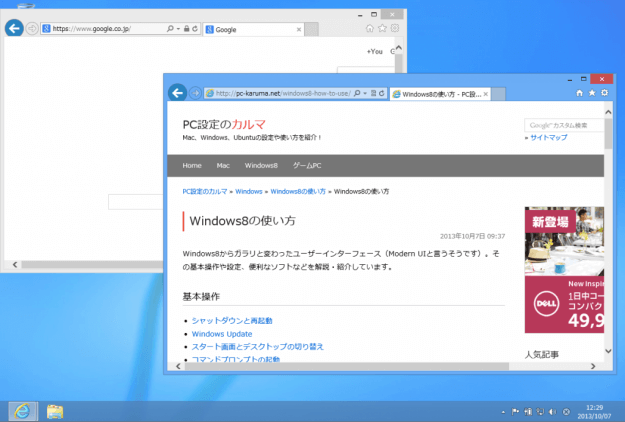
Task: Click the Windows breadcrumb link
Action: [249, 192]
